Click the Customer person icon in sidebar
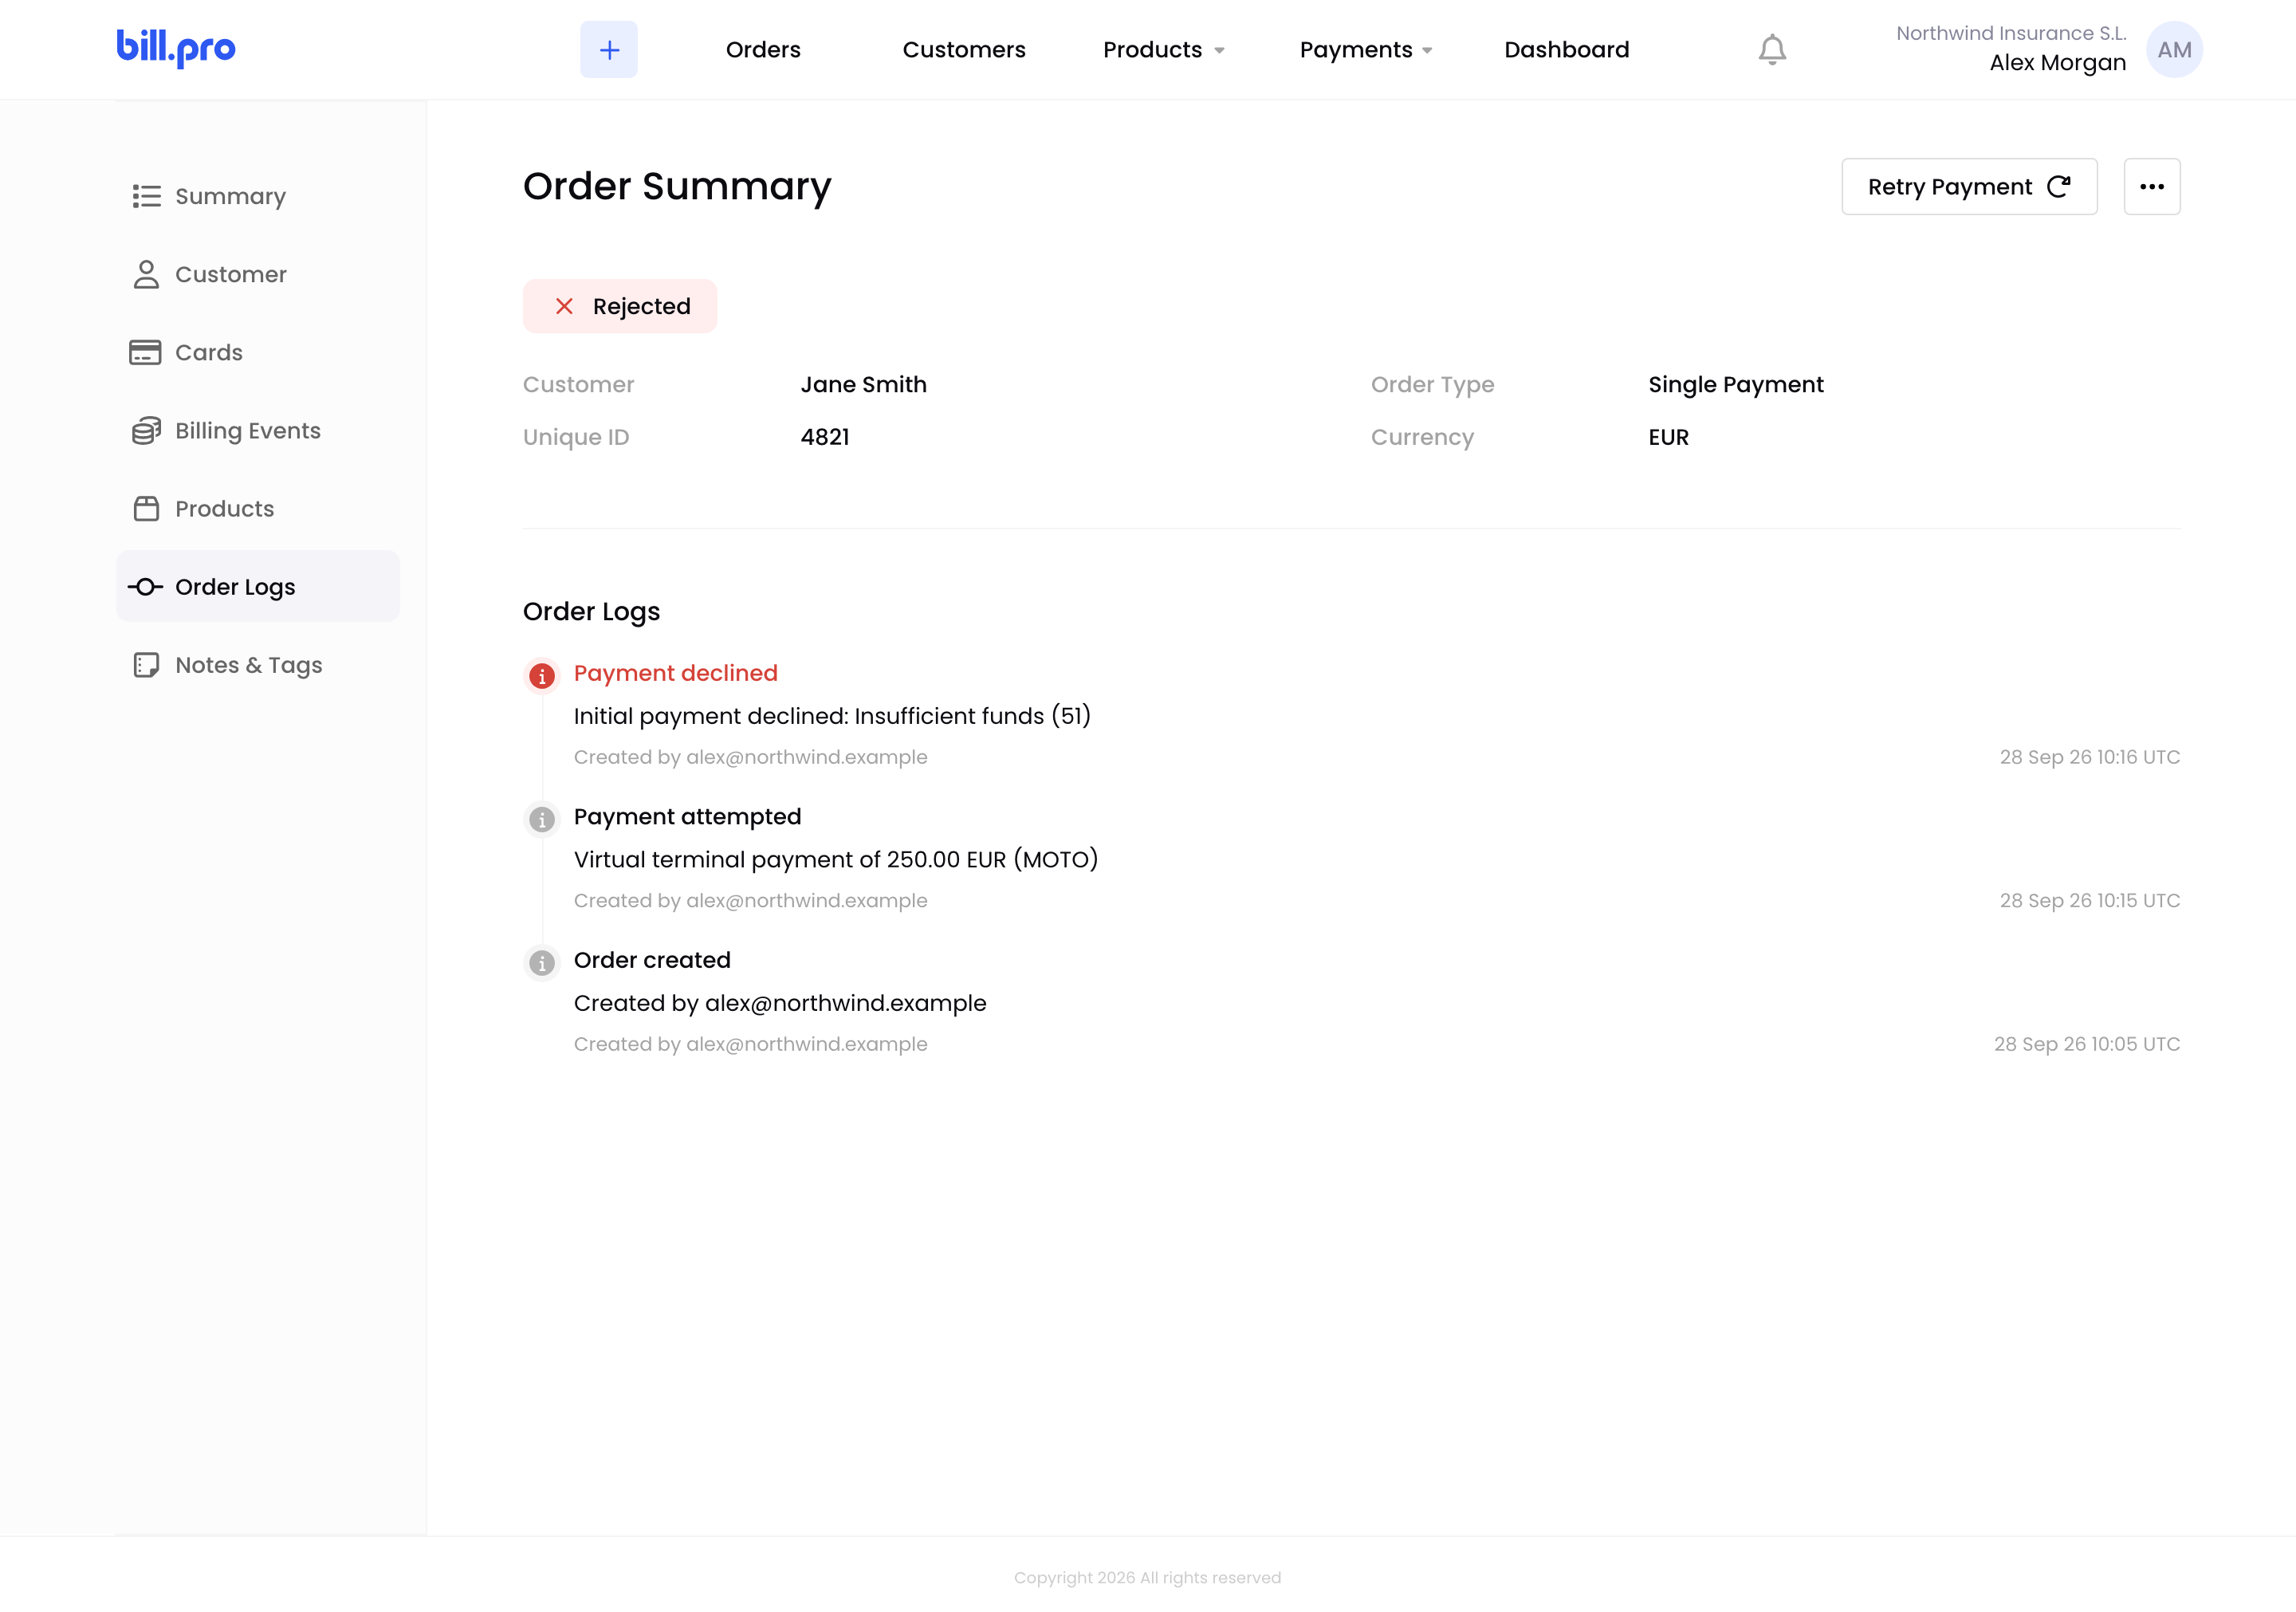This screenshot has height=1612, width=2296. (146, 274)
